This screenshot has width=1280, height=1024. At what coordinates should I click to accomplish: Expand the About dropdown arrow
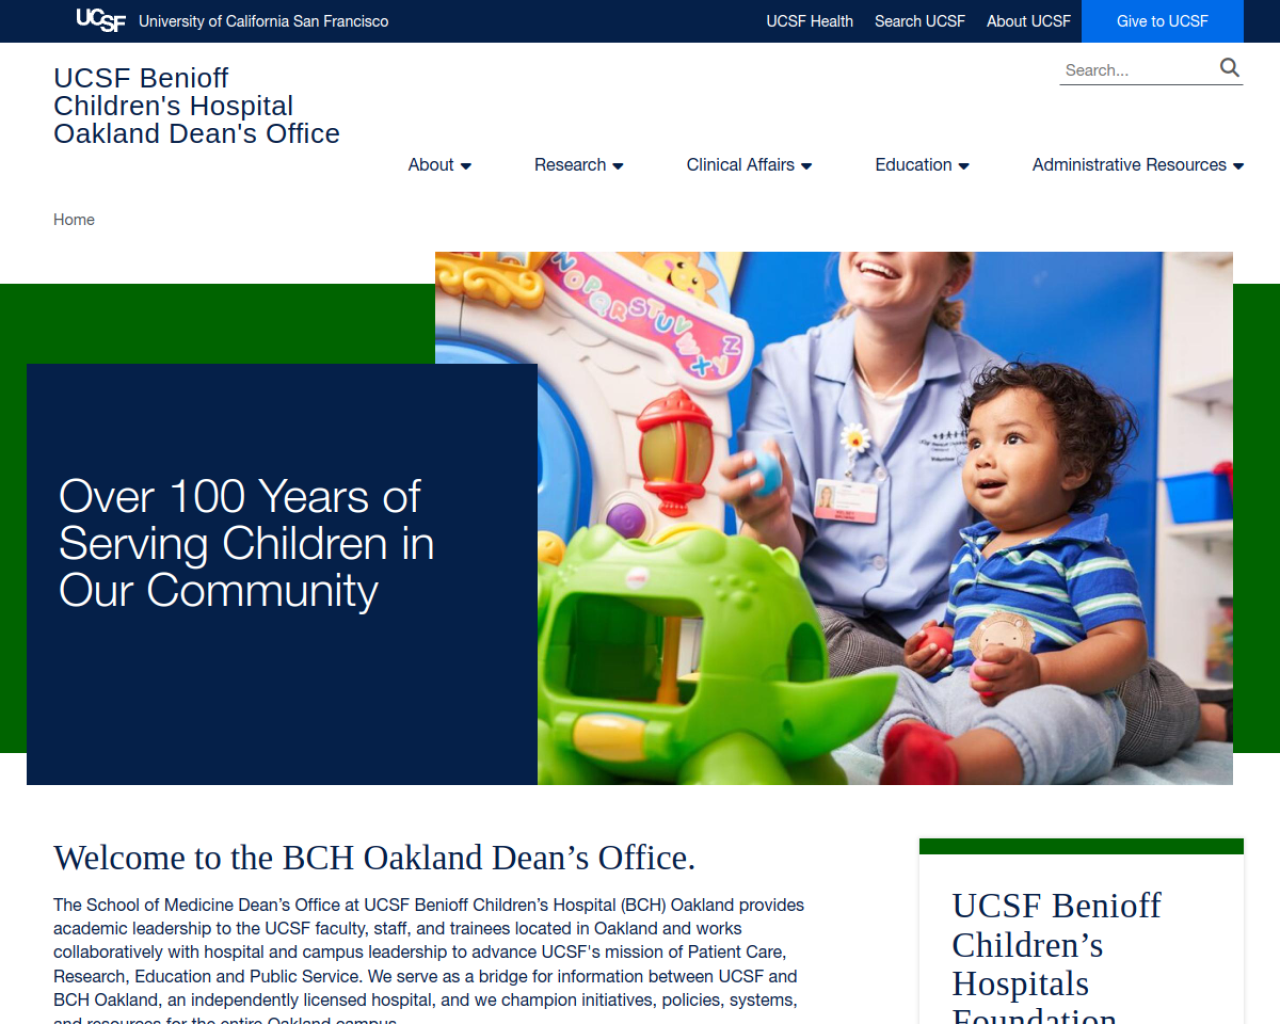coord(466,166)
